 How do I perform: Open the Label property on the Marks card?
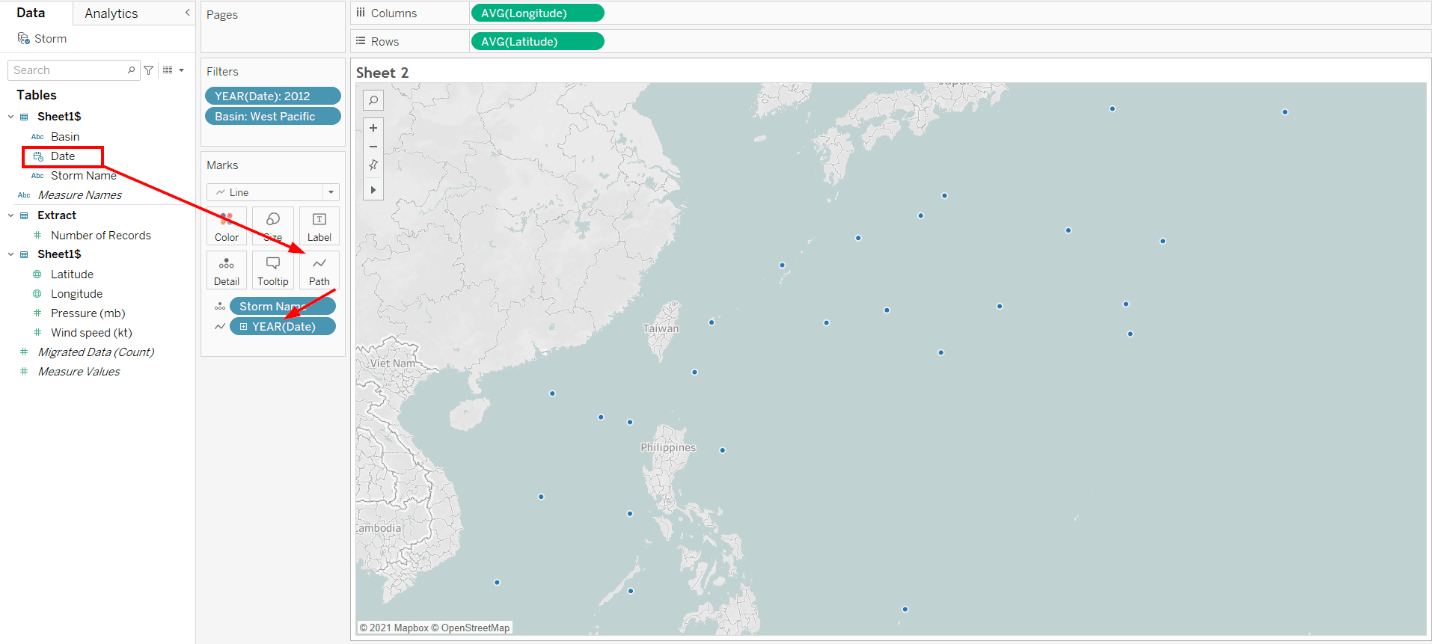[x=318, y=225]
